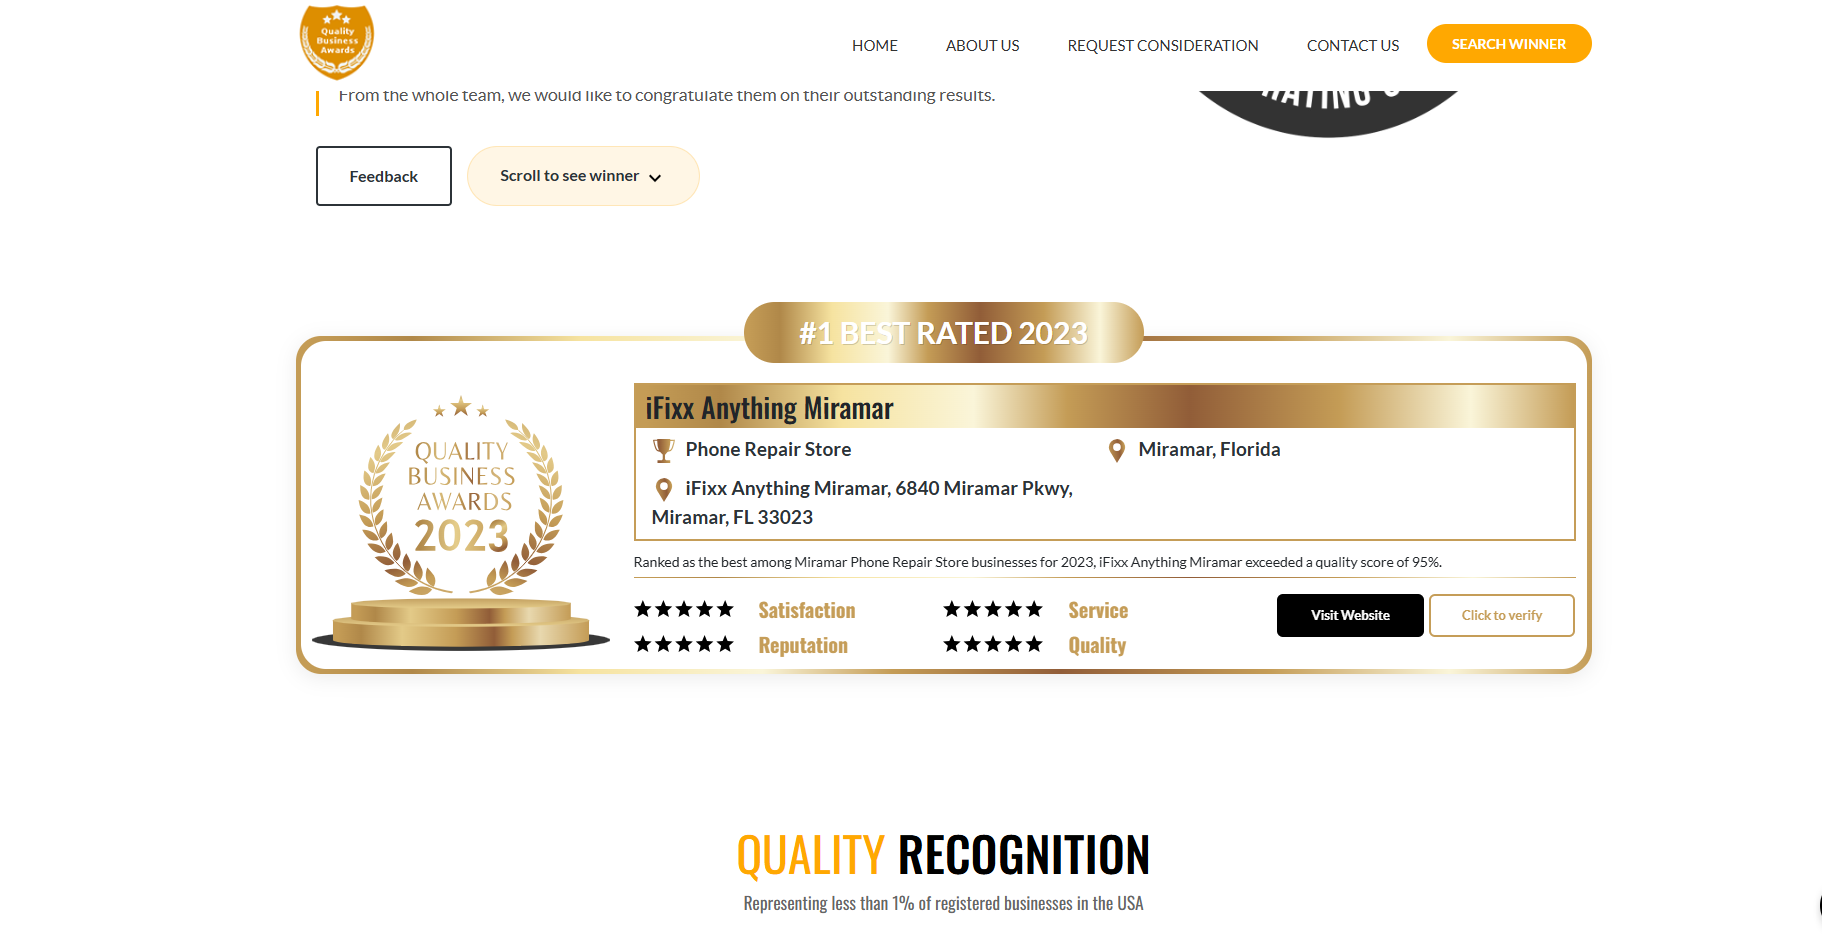Click the Feedback button
The image size is (1822, 946).
[384, 176]
